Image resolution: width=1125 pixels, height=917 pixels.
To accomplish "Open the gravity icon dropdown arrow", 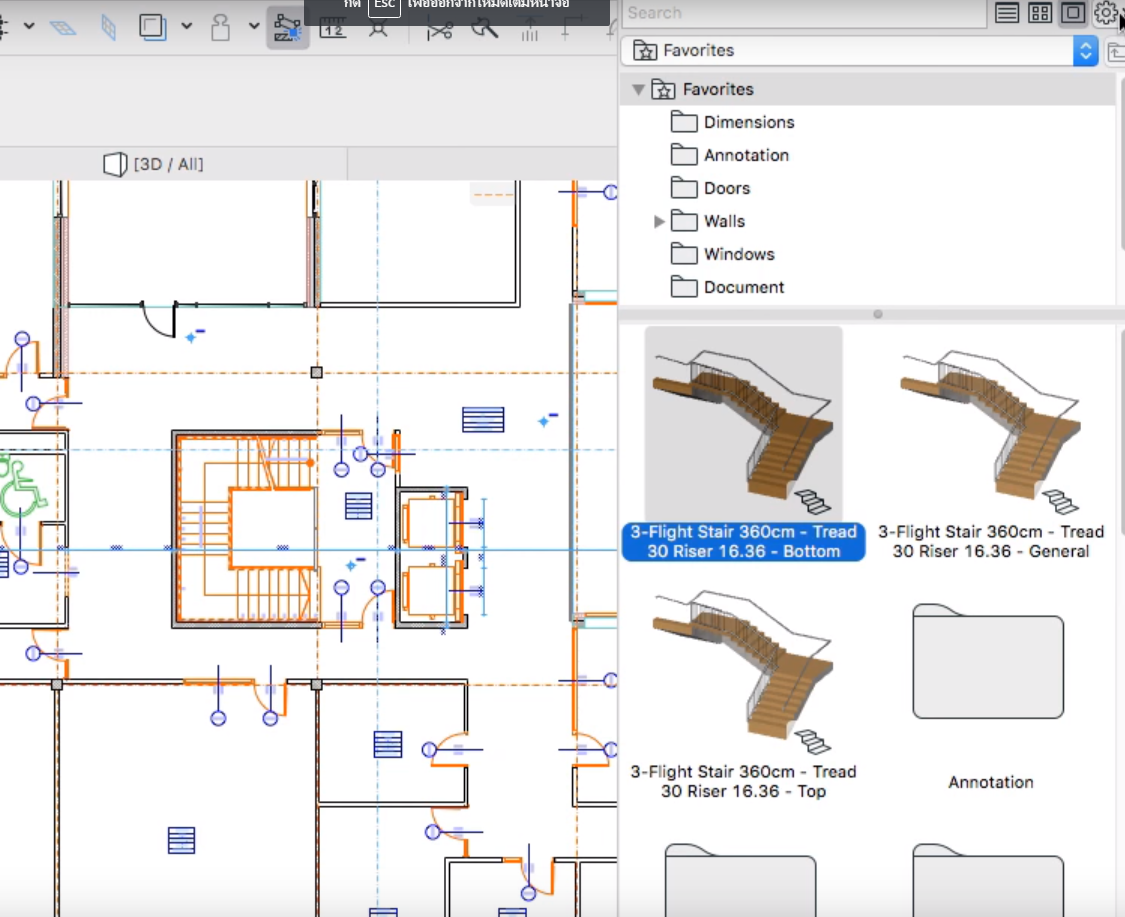I will tap(253, 27).
